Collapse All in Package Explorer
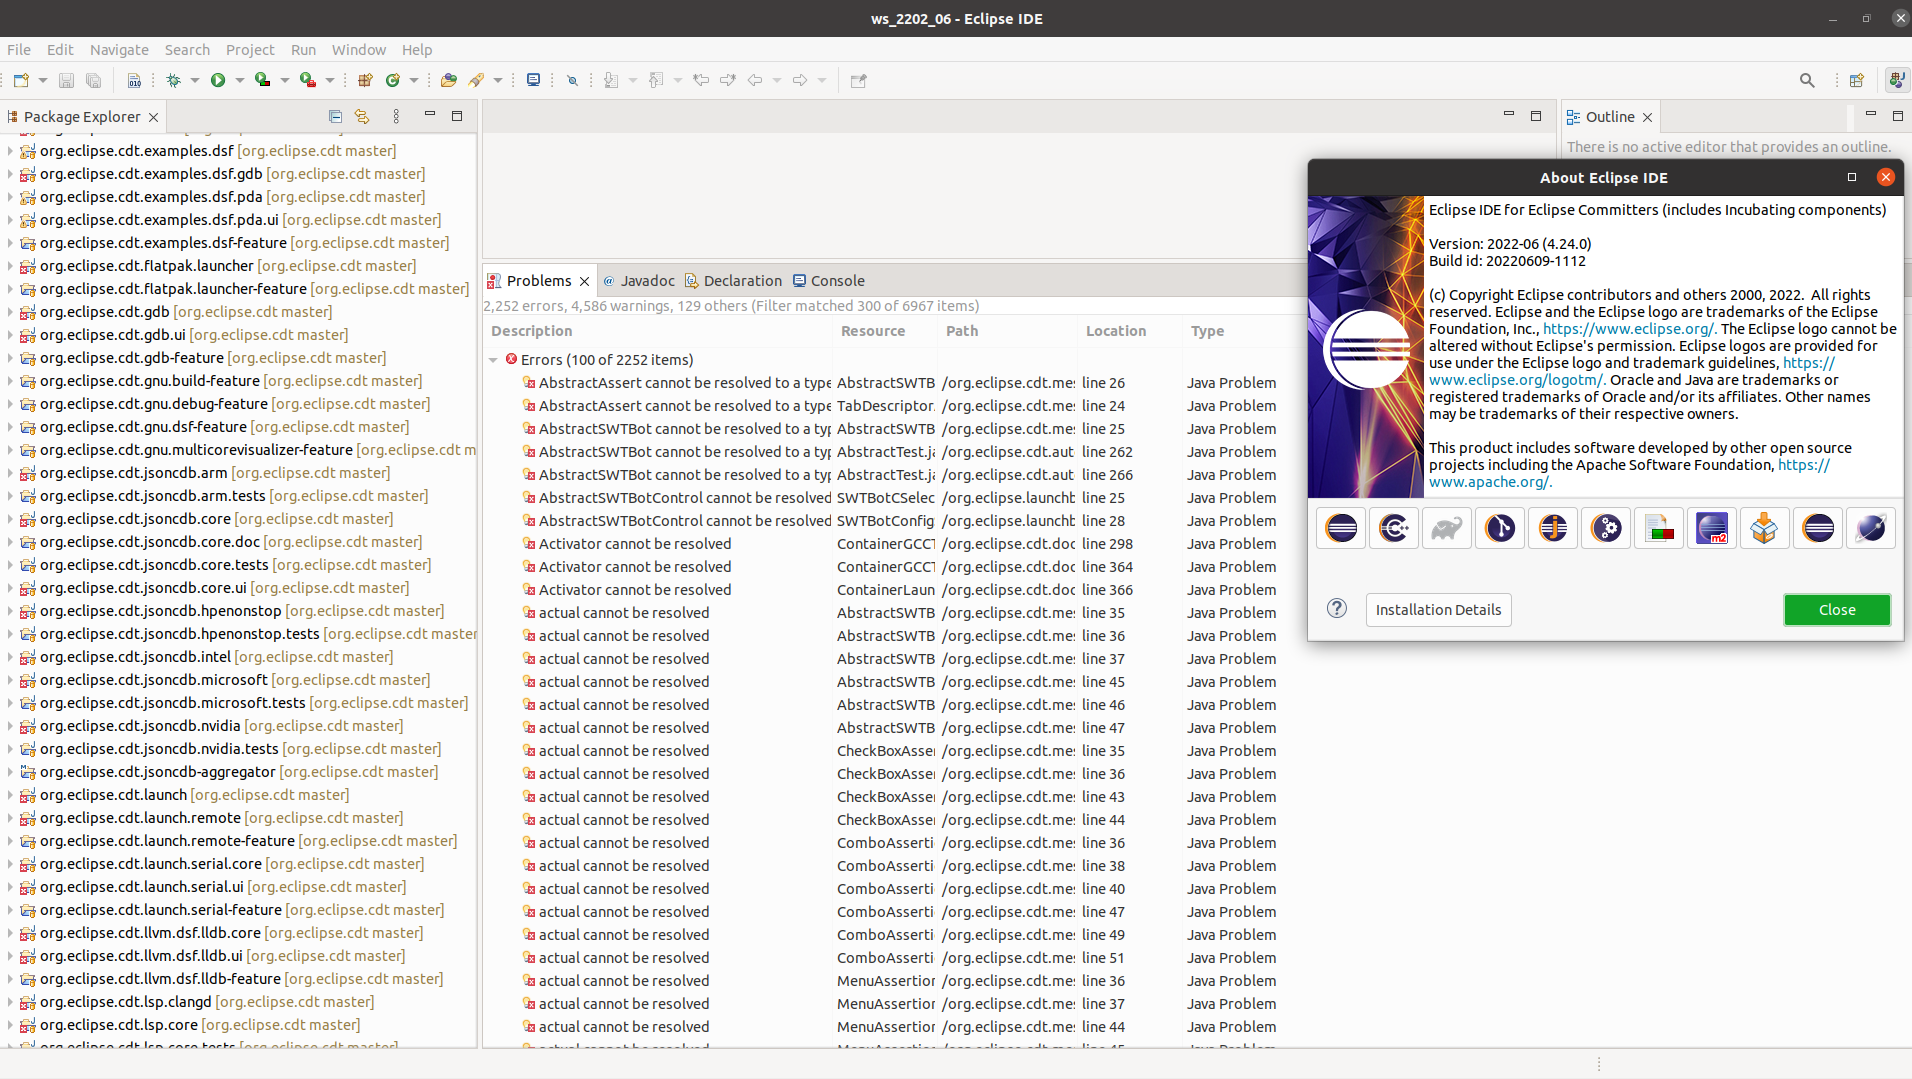Image resolution: width=1912 pixels, height=1079 pixels. pos(335,117)
